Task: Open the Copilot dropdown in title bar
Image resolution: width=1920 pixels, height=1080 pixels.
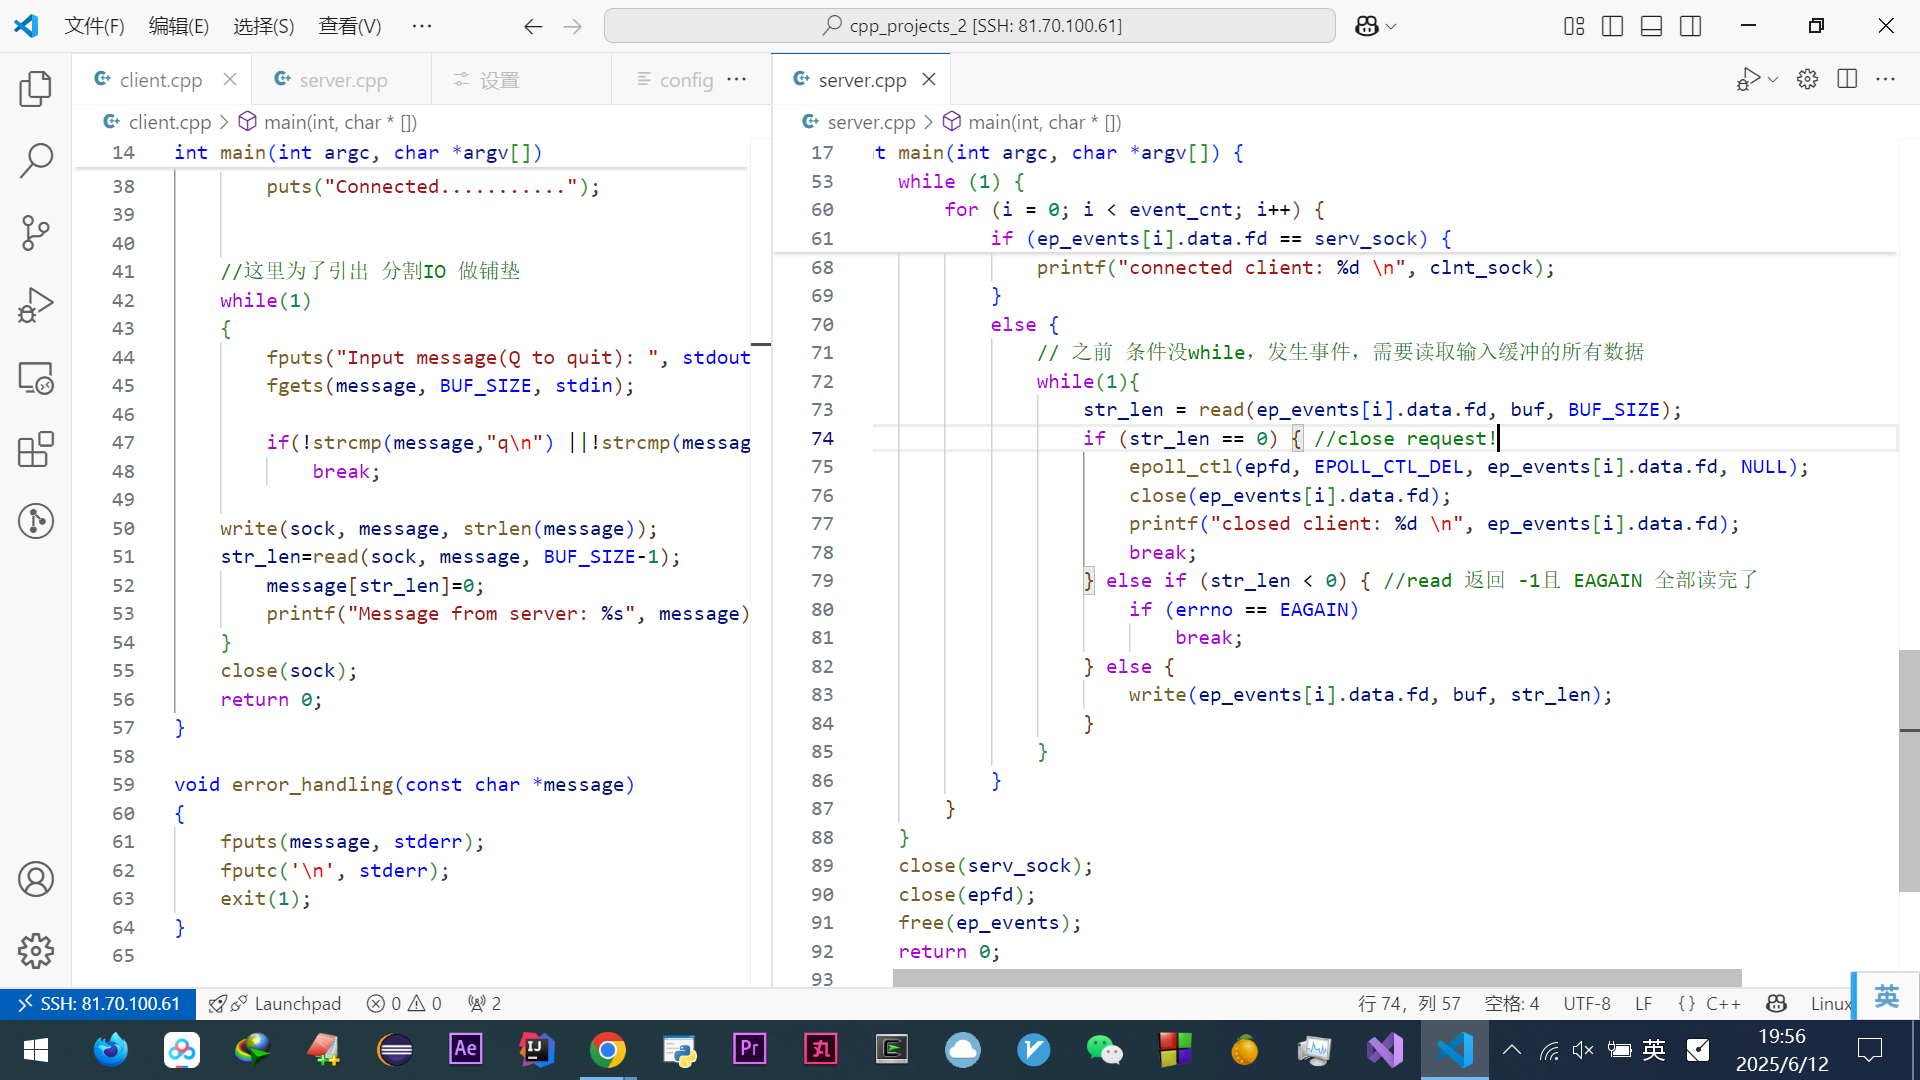Action: pyautogui.click(x=1375, y=26)
